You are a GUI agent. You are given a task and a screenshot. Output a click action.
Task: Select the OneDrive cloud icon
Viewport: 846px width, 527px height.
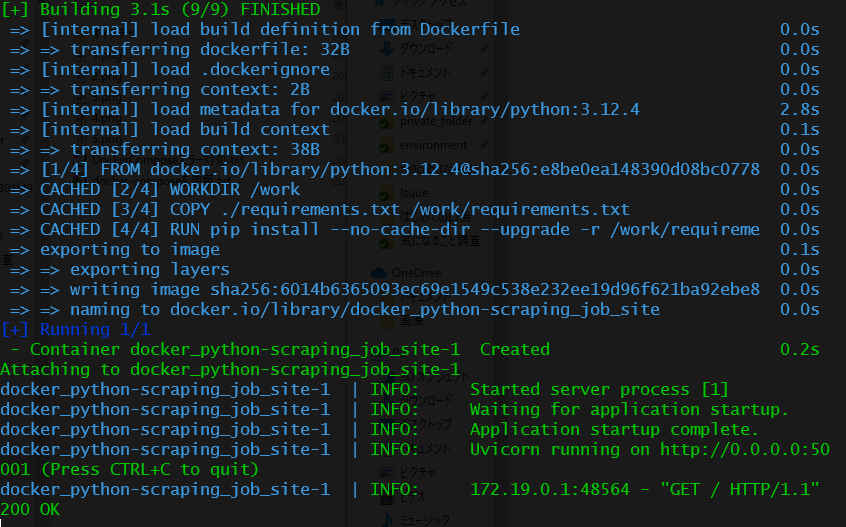click(379, 273)
